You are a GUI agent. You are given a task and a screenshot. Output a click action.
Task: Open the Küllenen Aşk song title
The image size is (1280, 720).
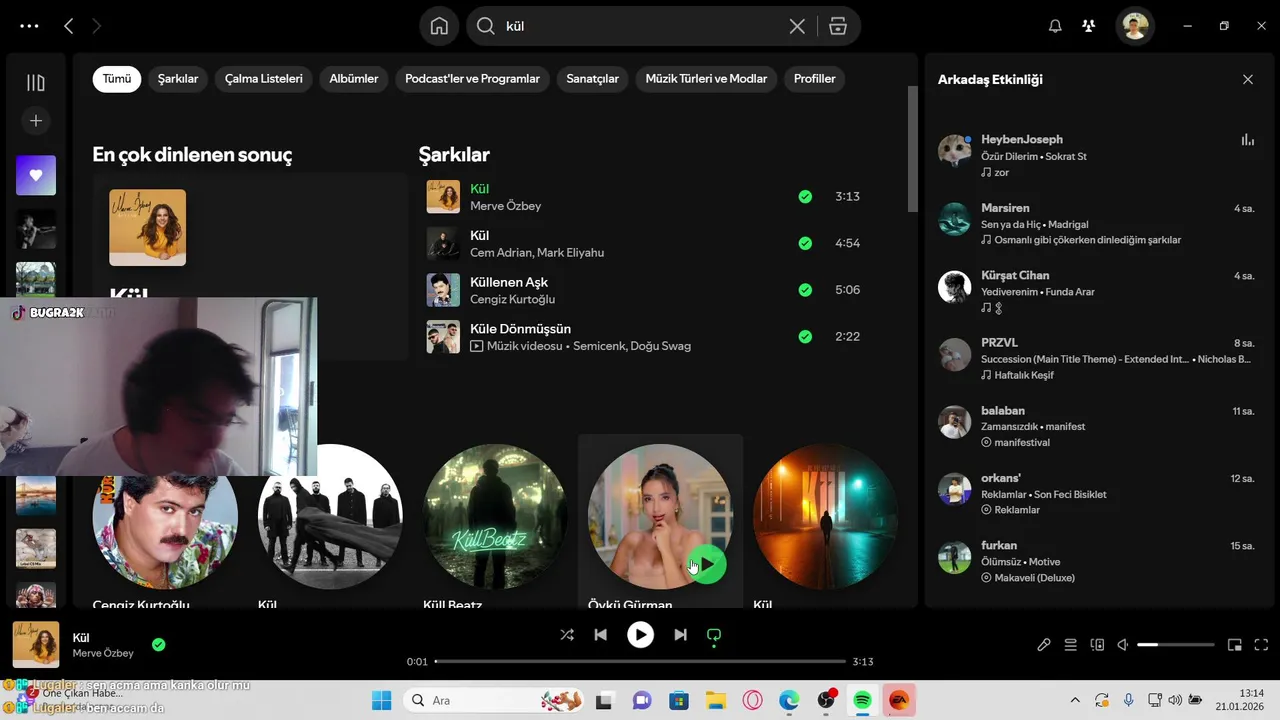click(x=509, y=282)
